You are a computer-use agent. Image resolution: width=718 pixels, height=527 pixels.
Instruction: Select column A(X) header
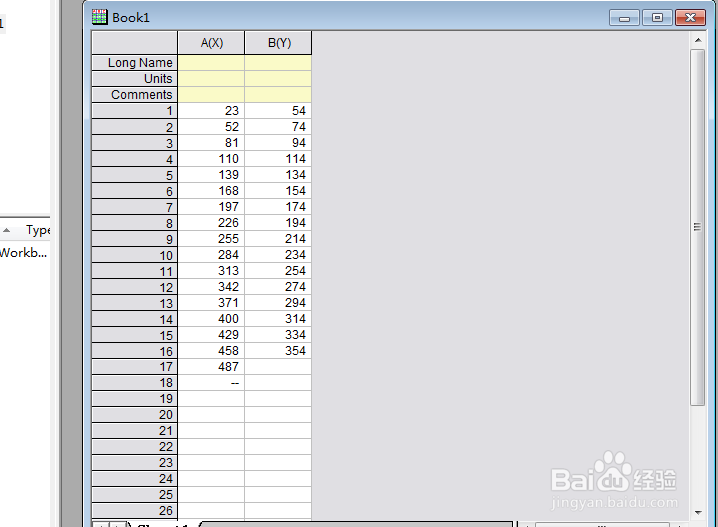pos(211,43)
